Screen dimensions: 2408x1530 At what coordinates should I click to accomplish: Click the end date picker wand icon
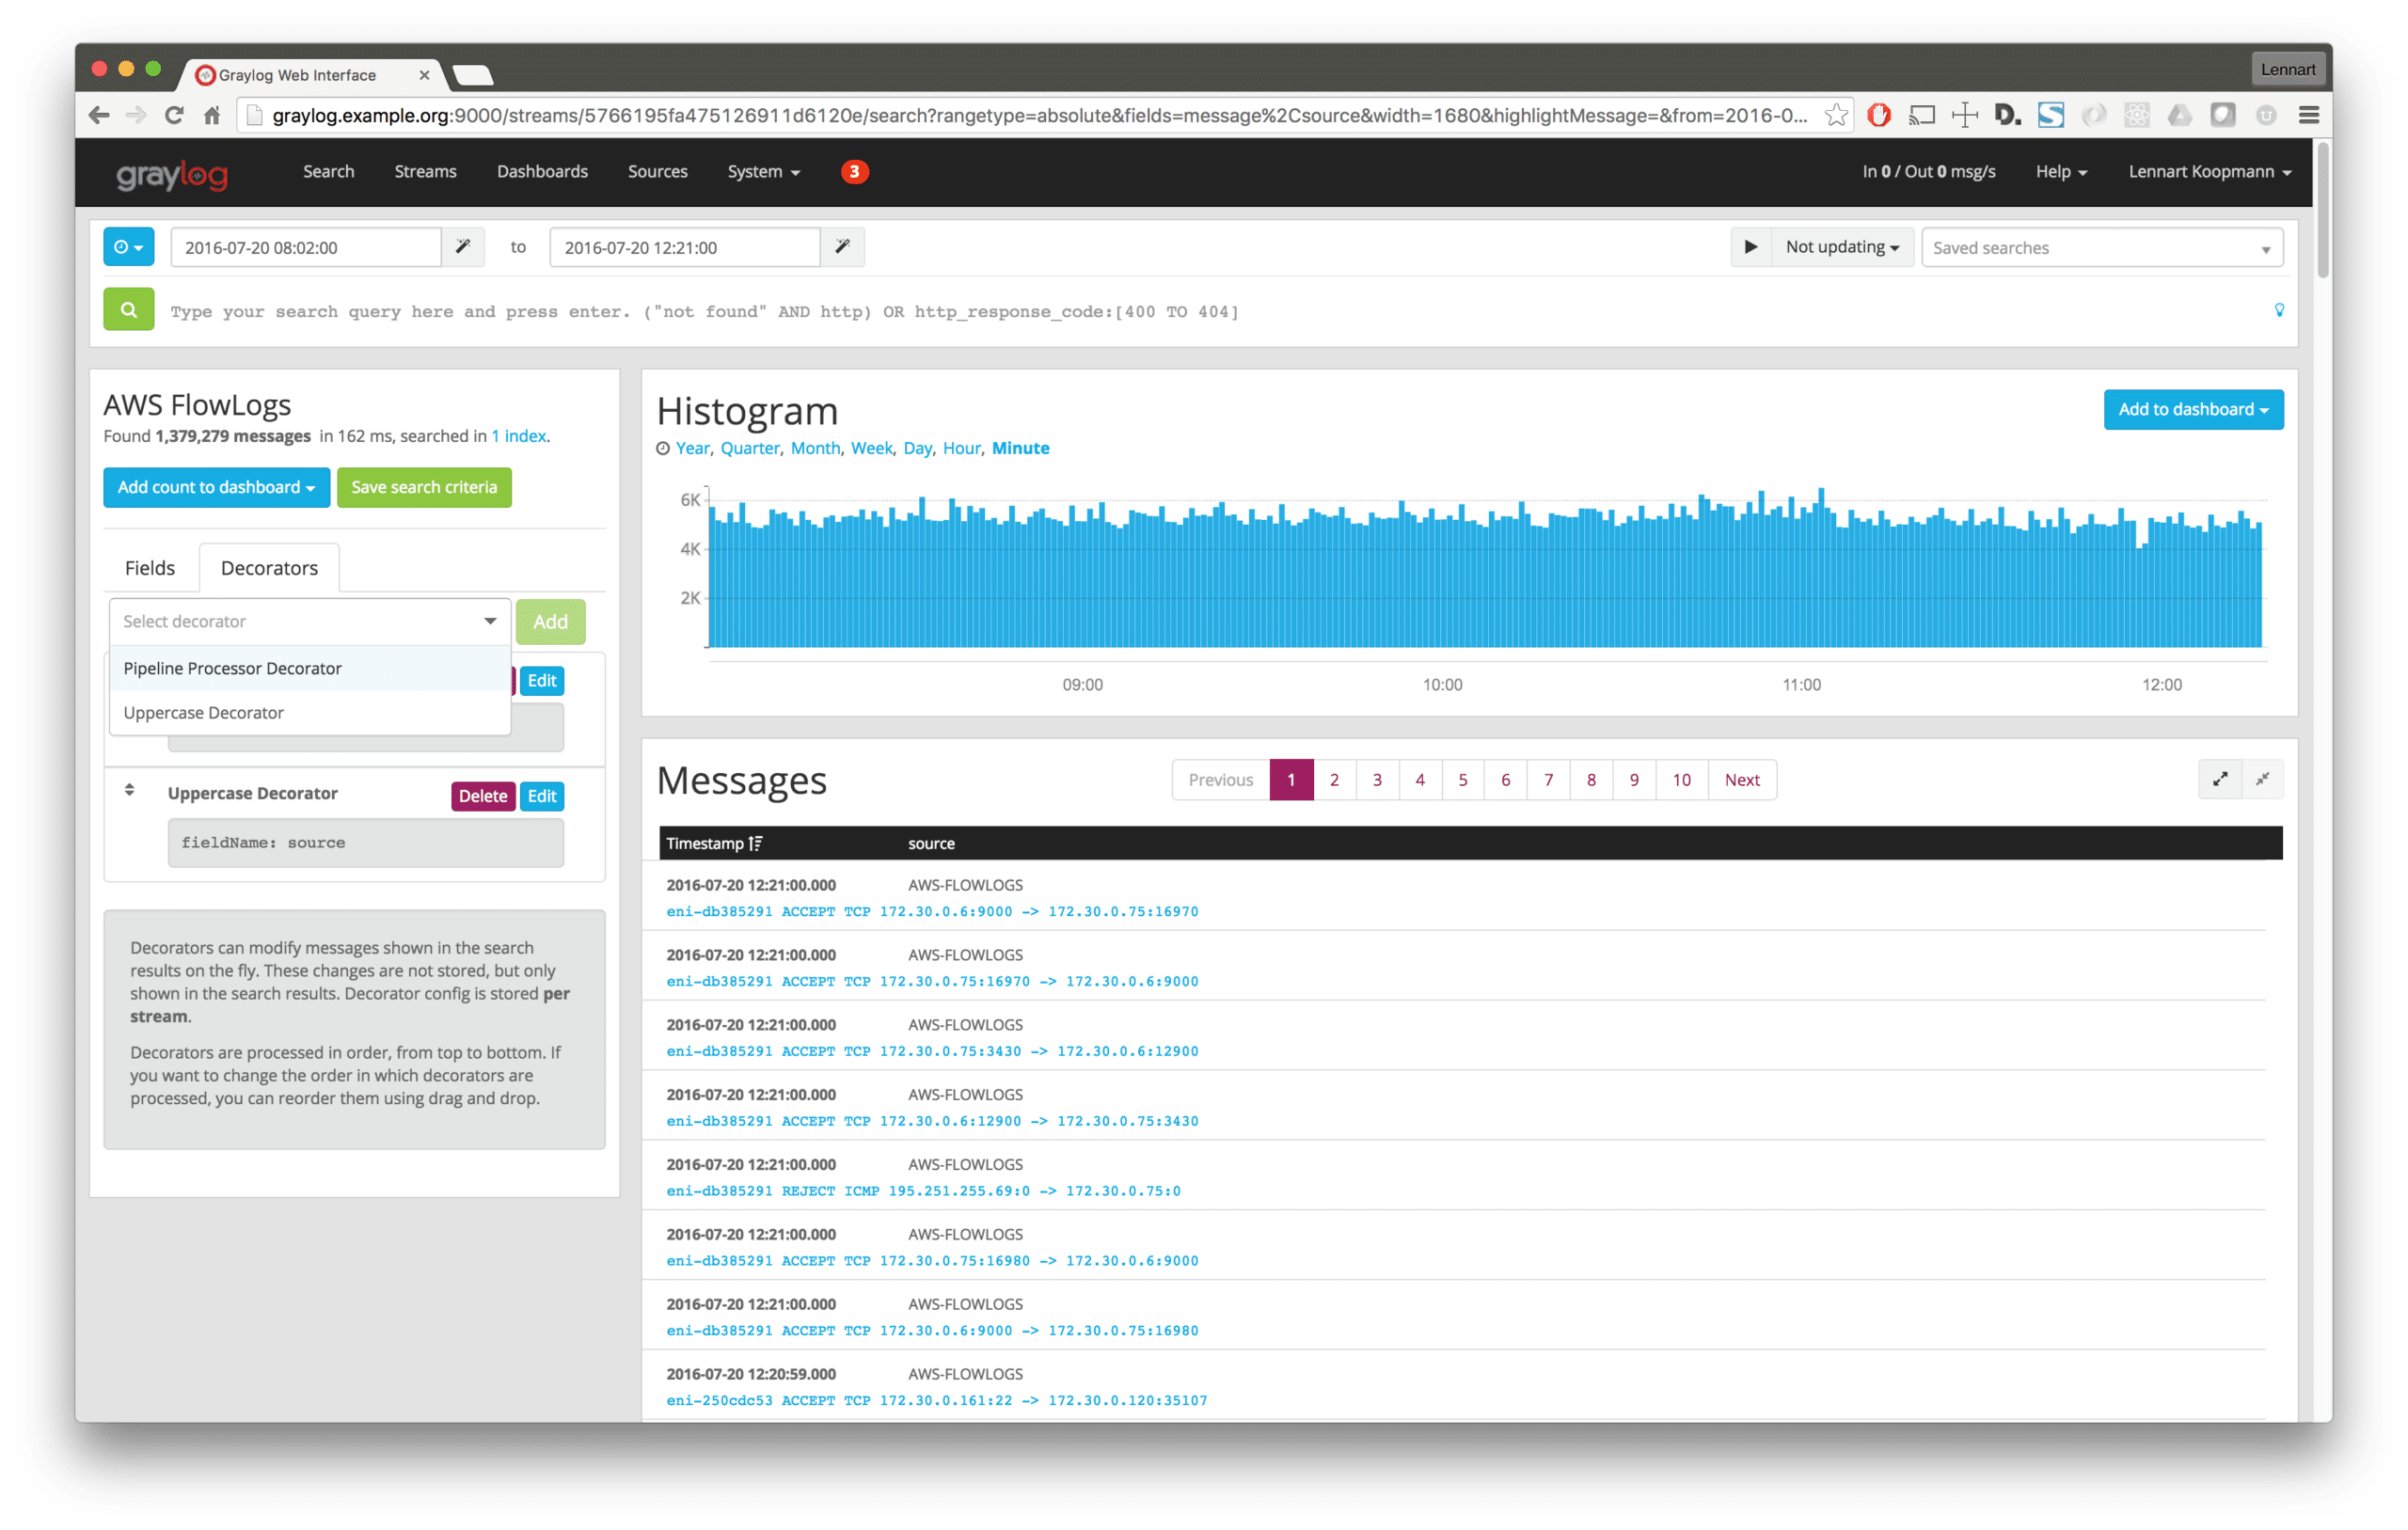tap(842, 247)
